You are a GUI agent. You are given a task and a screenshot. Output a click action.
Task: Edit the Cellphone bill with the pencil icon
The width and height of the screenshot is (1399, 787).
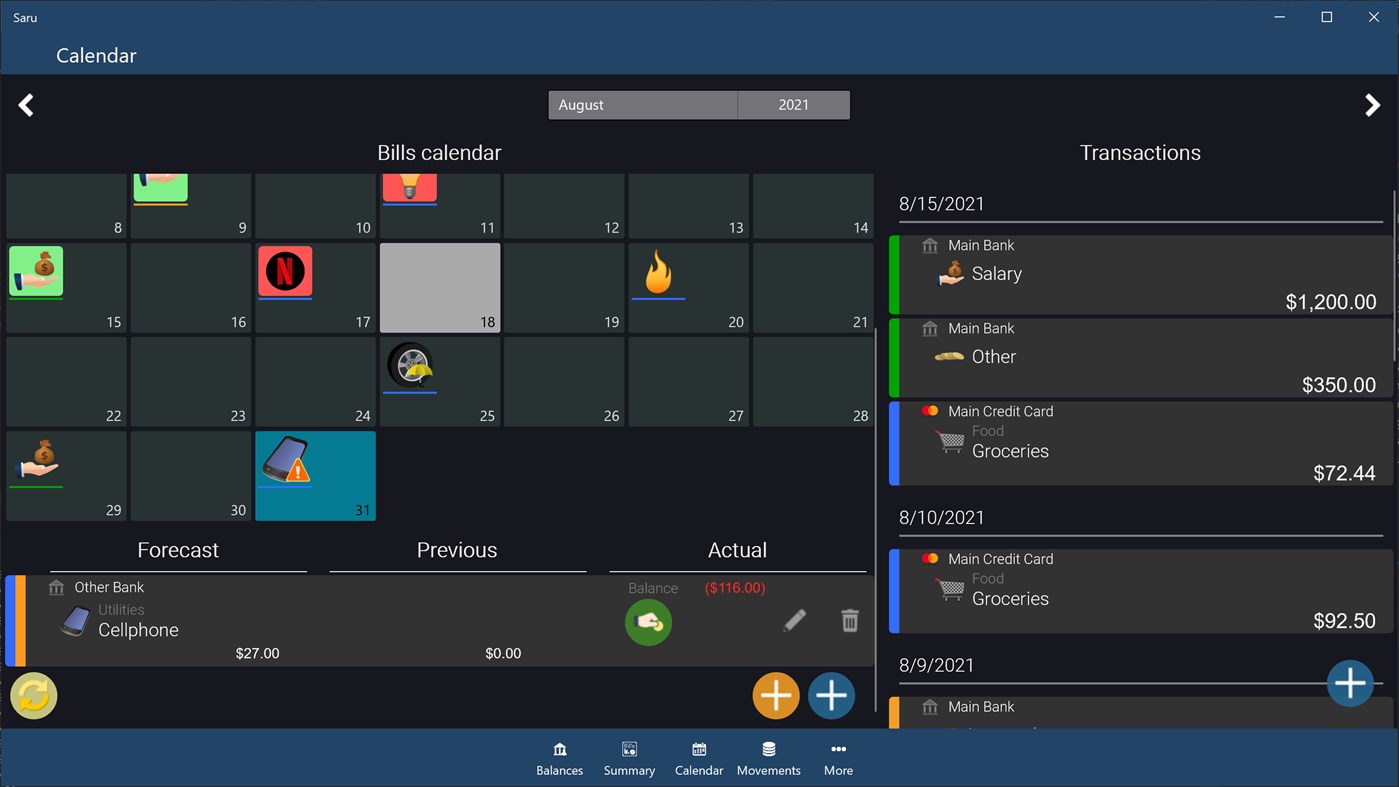[795, 620]
